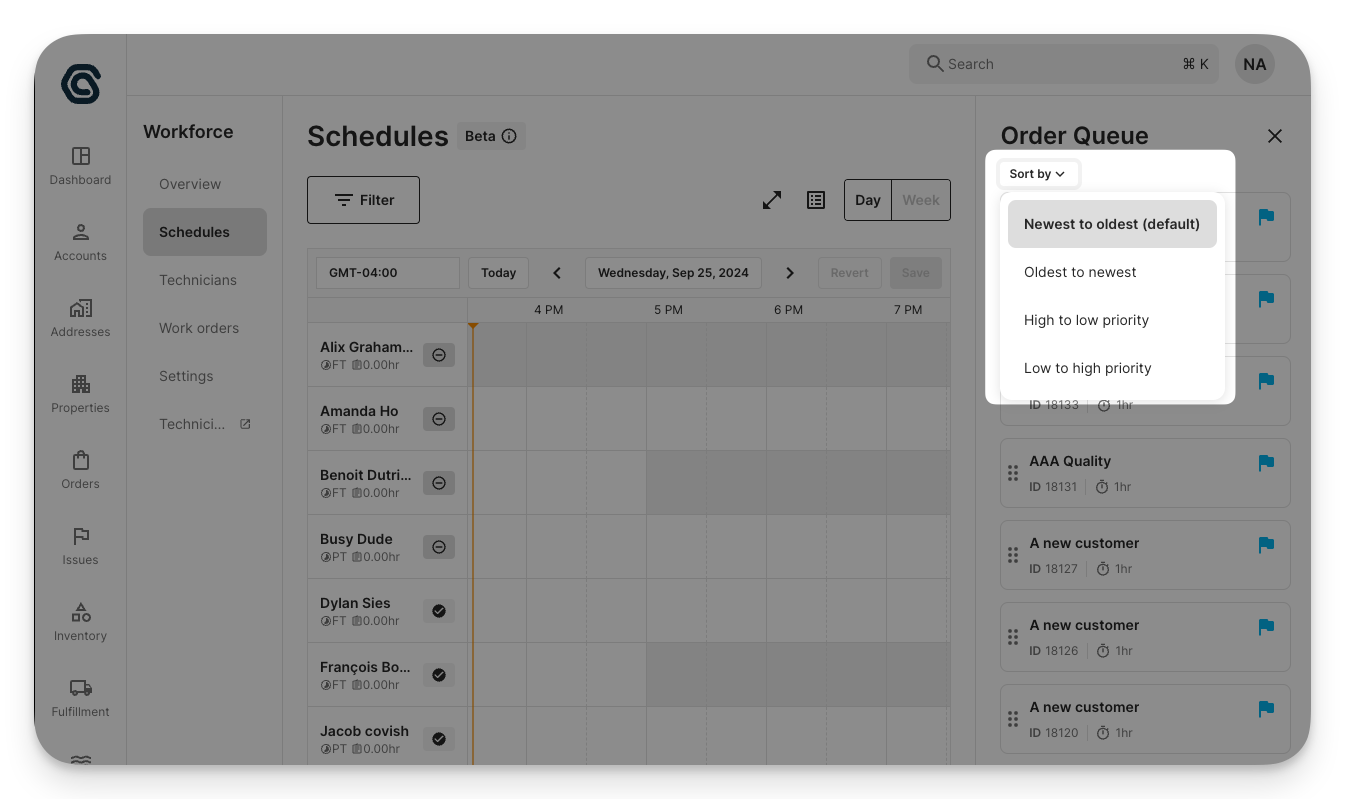The image size is (1345, 799).
Task: Toggle Amanda Ho status icon
Action: pyautogui.click(x=439, y=419)
